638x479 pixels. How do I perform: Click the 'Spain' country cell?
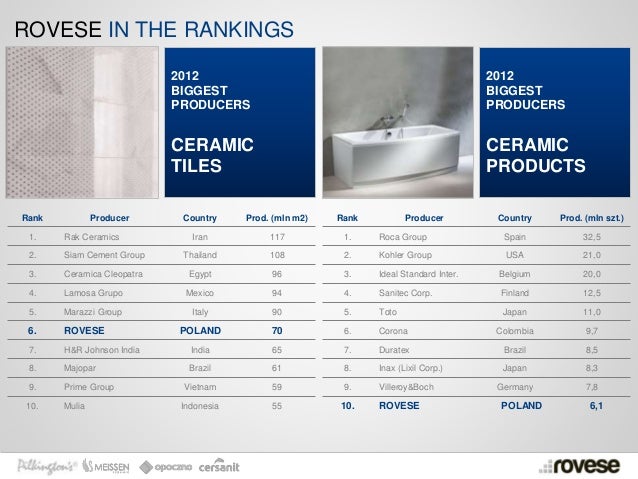[515, 237]
